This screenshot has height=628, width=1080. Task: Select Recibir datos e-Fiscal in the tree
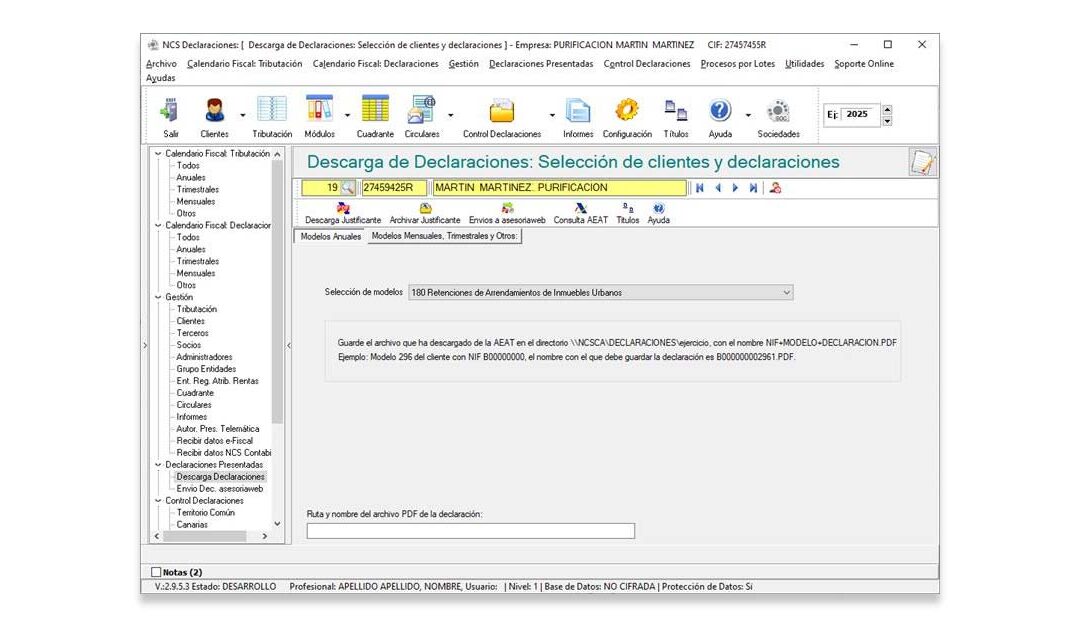pos(214,441)
